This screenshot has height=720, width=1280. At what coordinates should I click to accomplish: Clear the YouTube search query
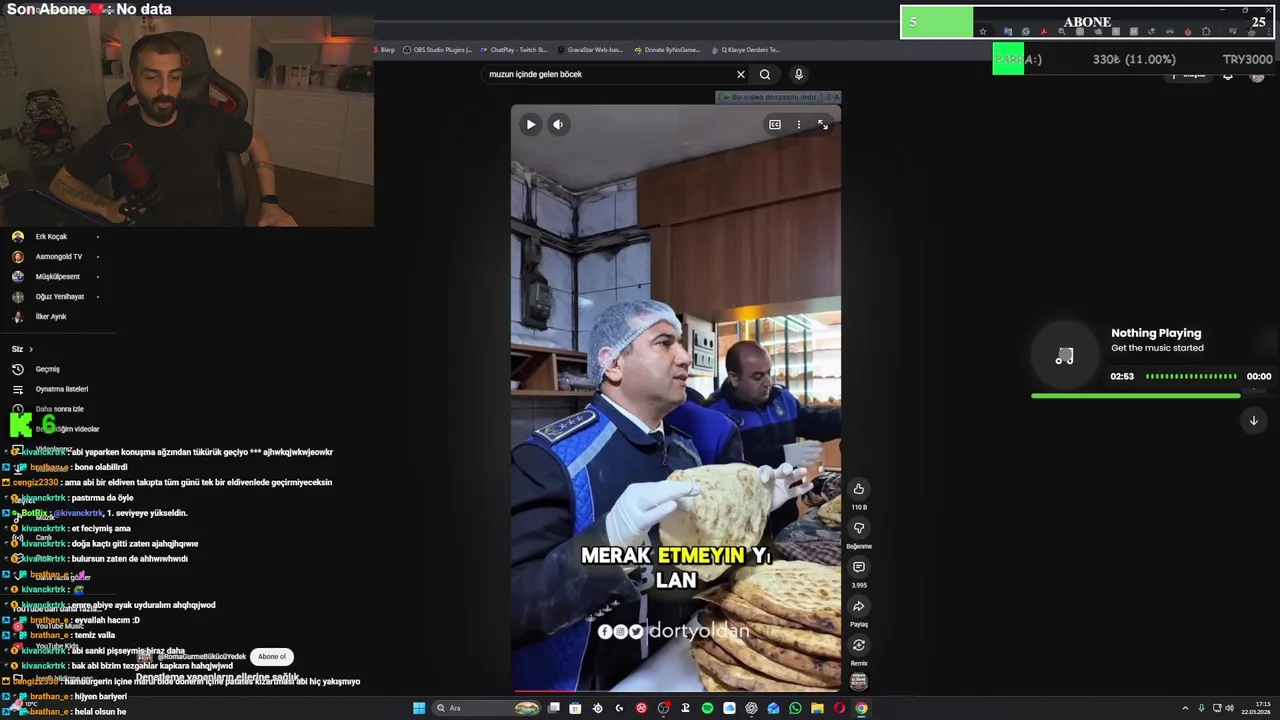(740, 74)
